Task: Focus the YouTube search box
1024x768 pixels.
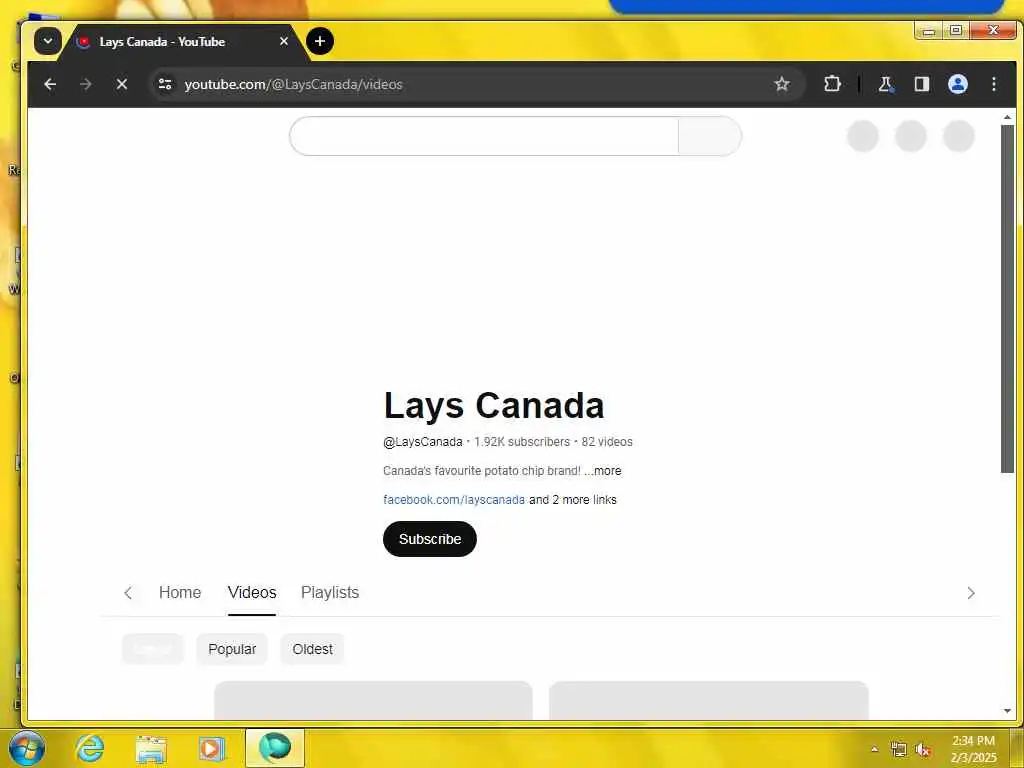Action: pyautogui.click(x=484, y=136)
